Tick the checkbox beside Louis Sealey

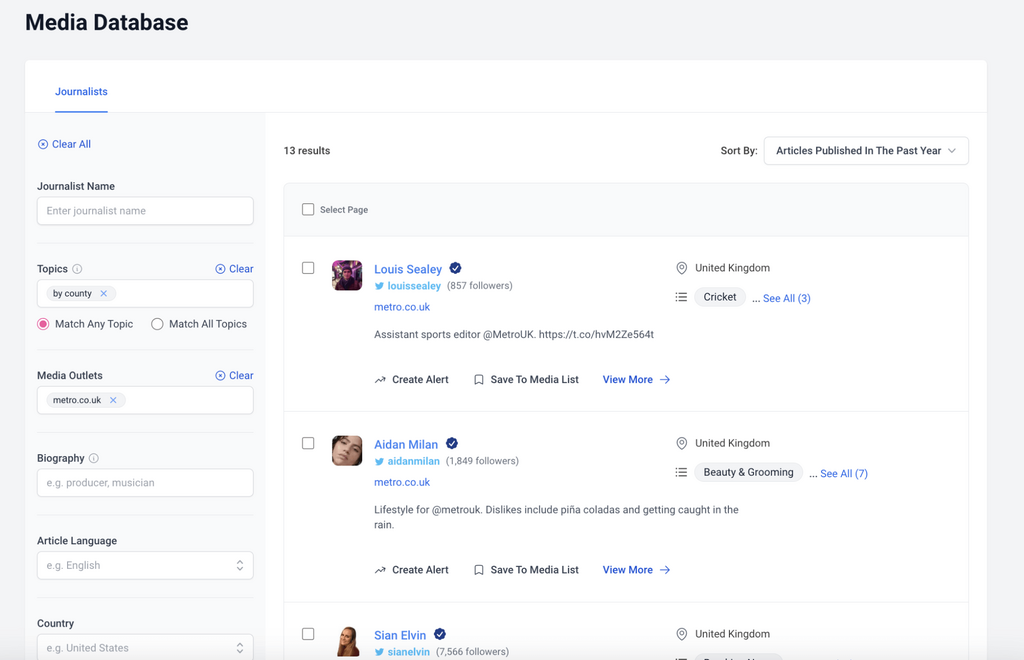tap(308, 268)
